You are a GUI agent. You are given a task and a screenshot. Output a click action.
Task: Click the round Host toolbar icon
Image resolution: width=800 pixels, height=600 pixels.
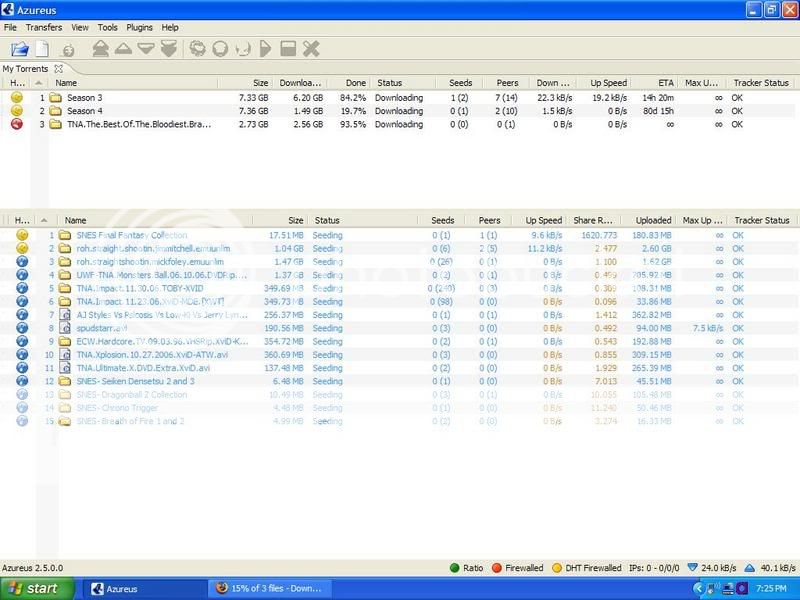[x=220, y=49]
